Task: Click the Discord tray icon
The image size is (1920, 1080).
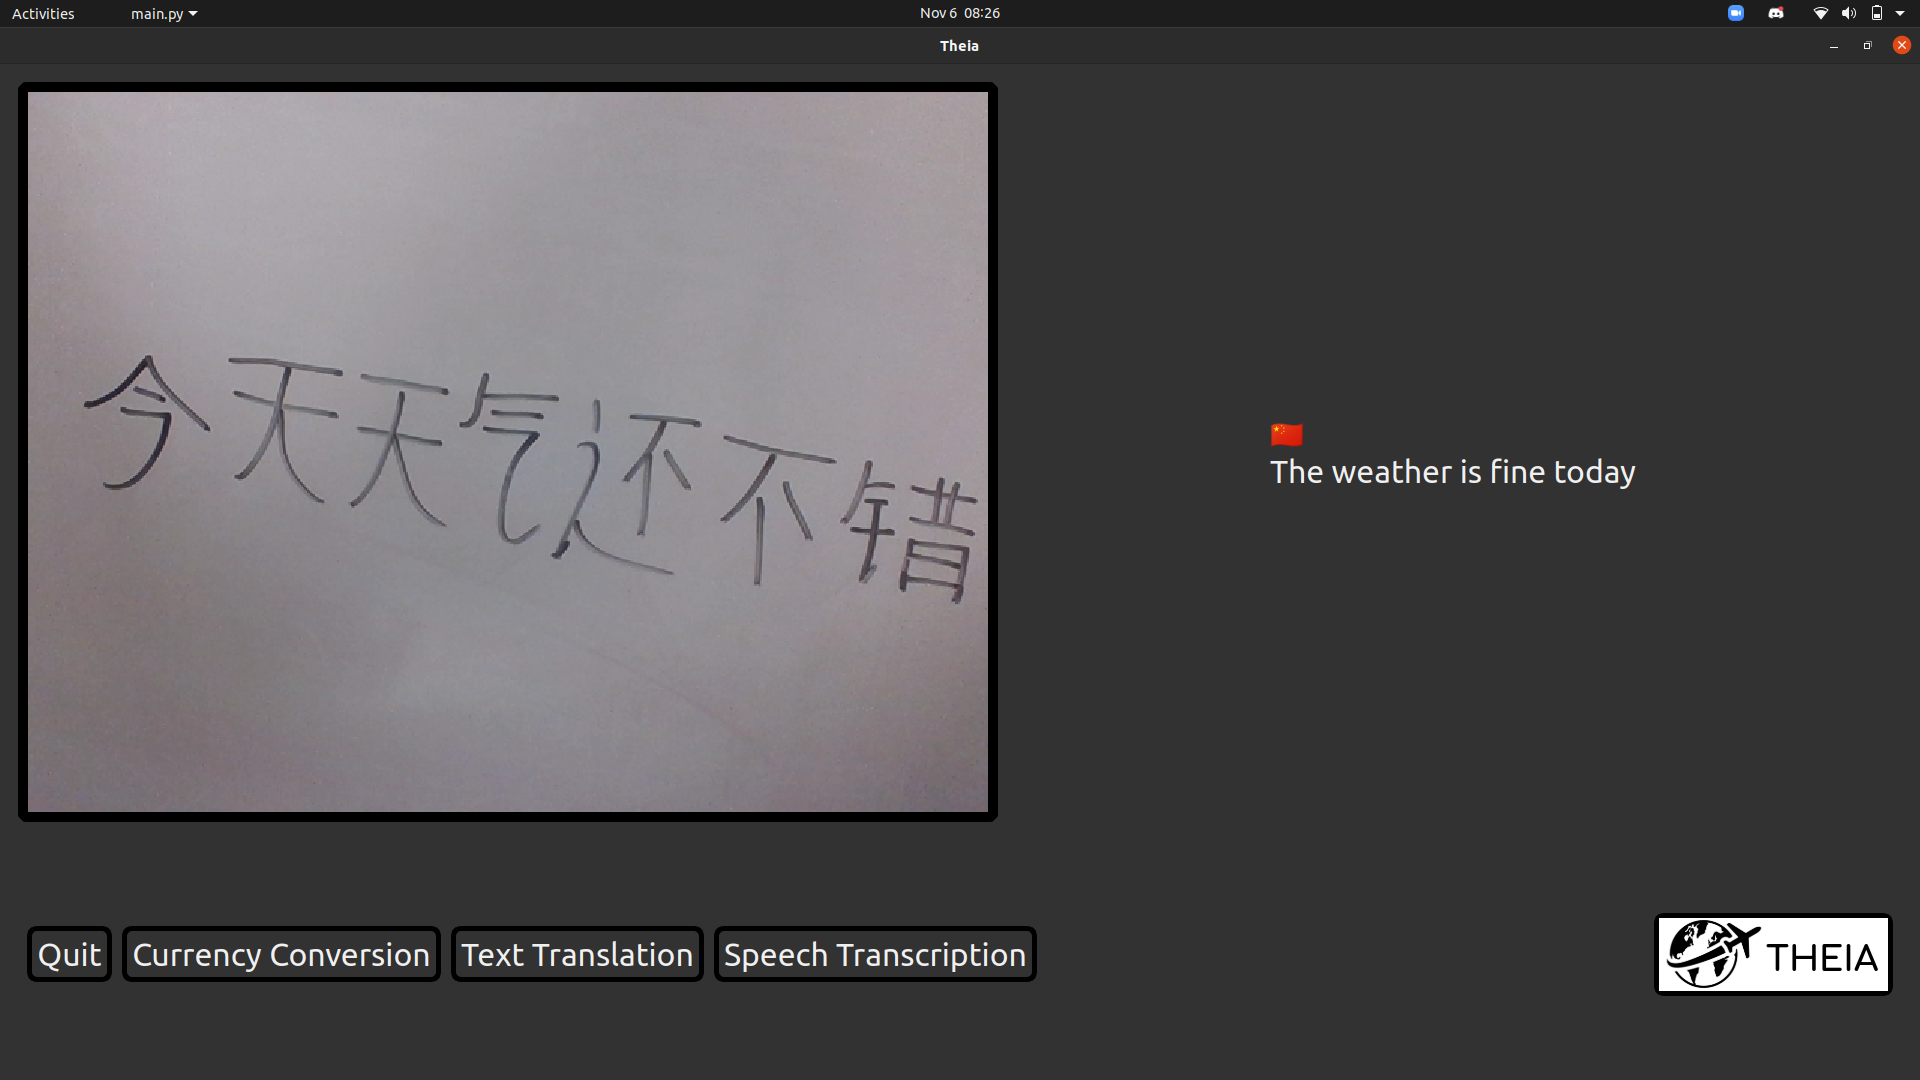Action: [x=1776, y=13]
